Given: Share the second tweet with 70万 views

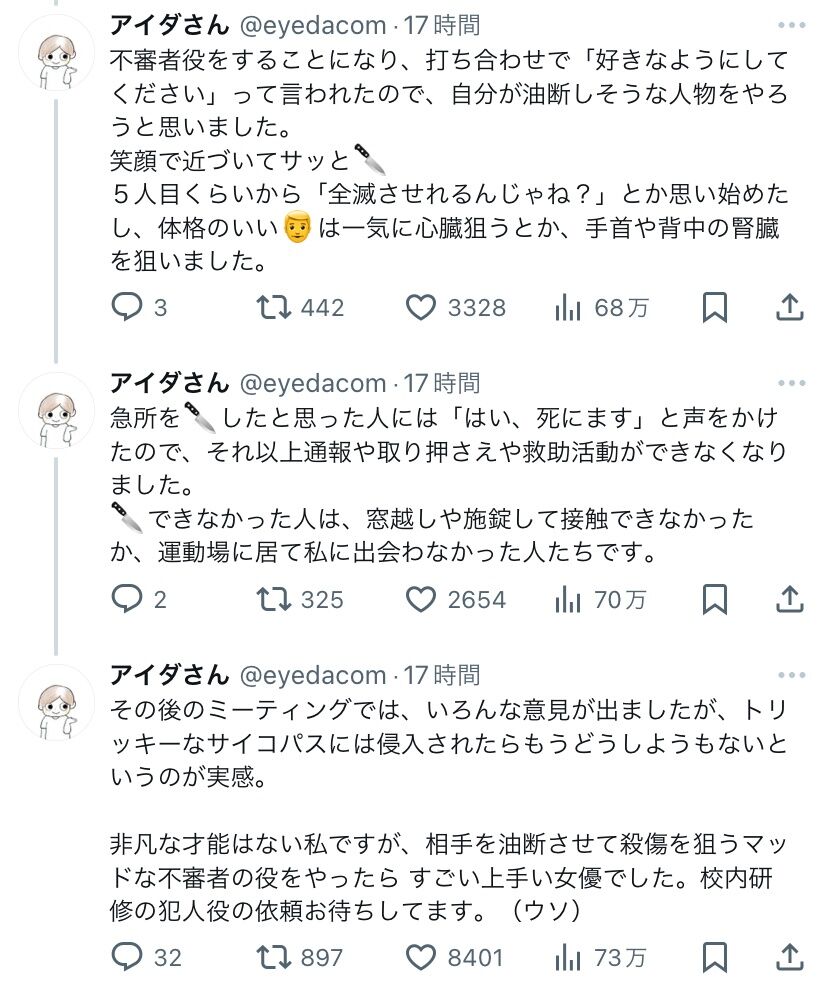Looking at the screenshot, I should pos(790,598).
